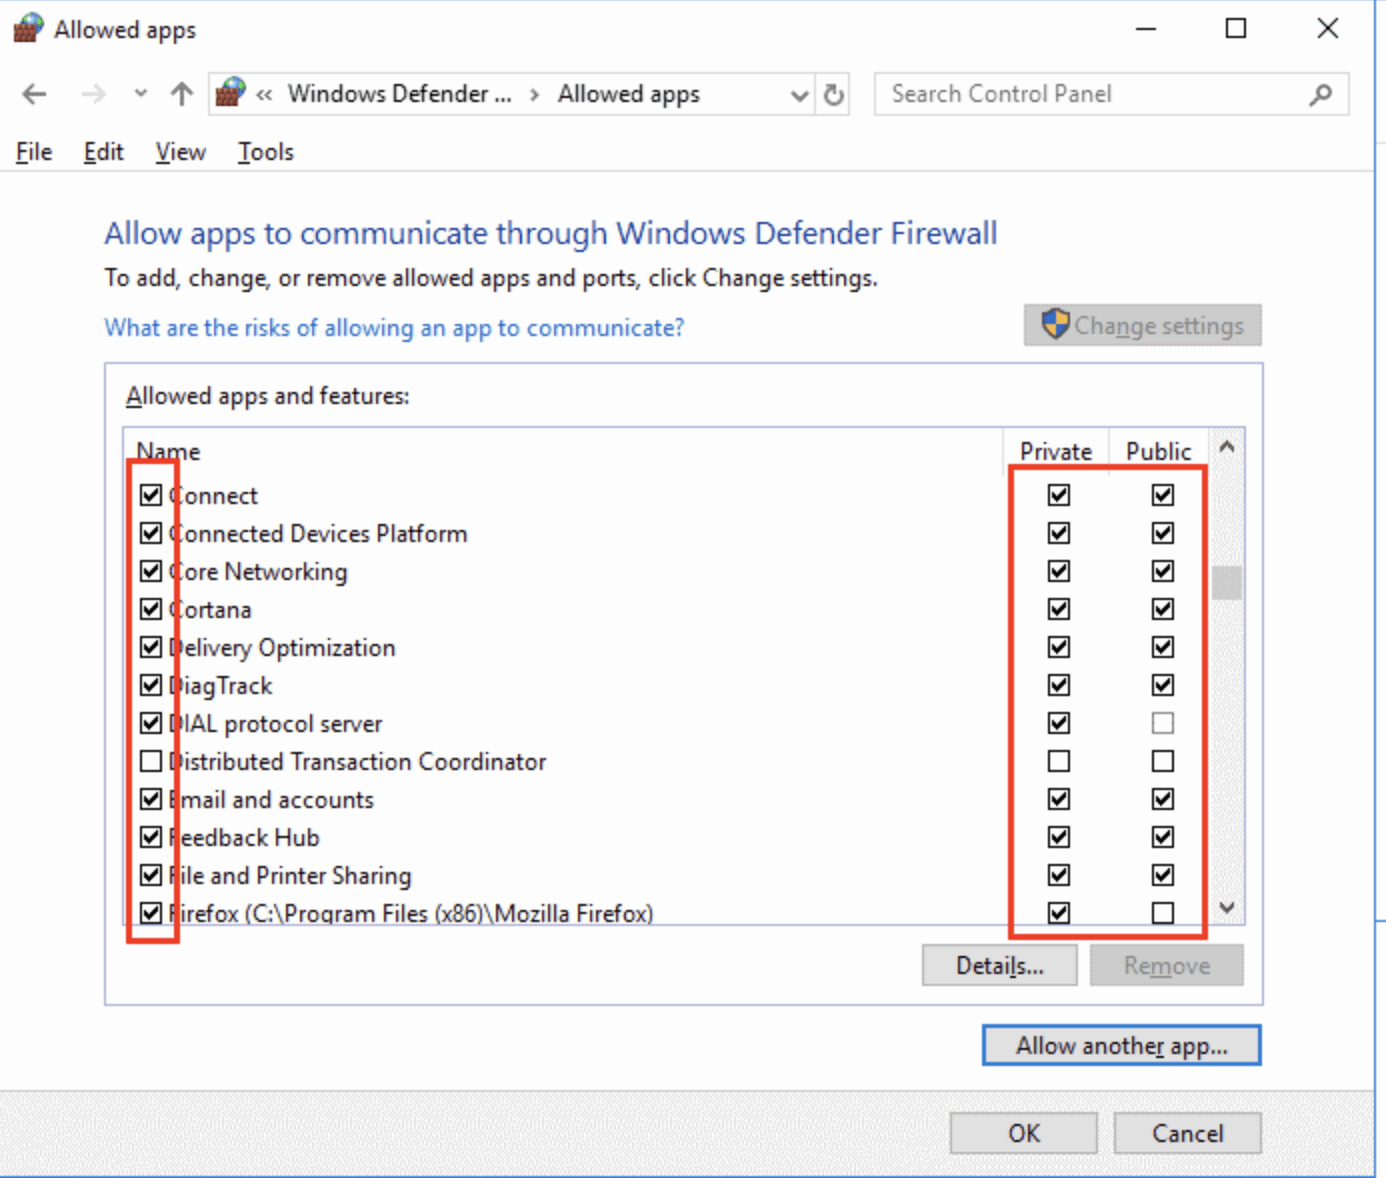Image resolution: width=1386 pixels, height=1178 pixels.
Task: Click the double chevron in address path
Action: coord(264,95)
